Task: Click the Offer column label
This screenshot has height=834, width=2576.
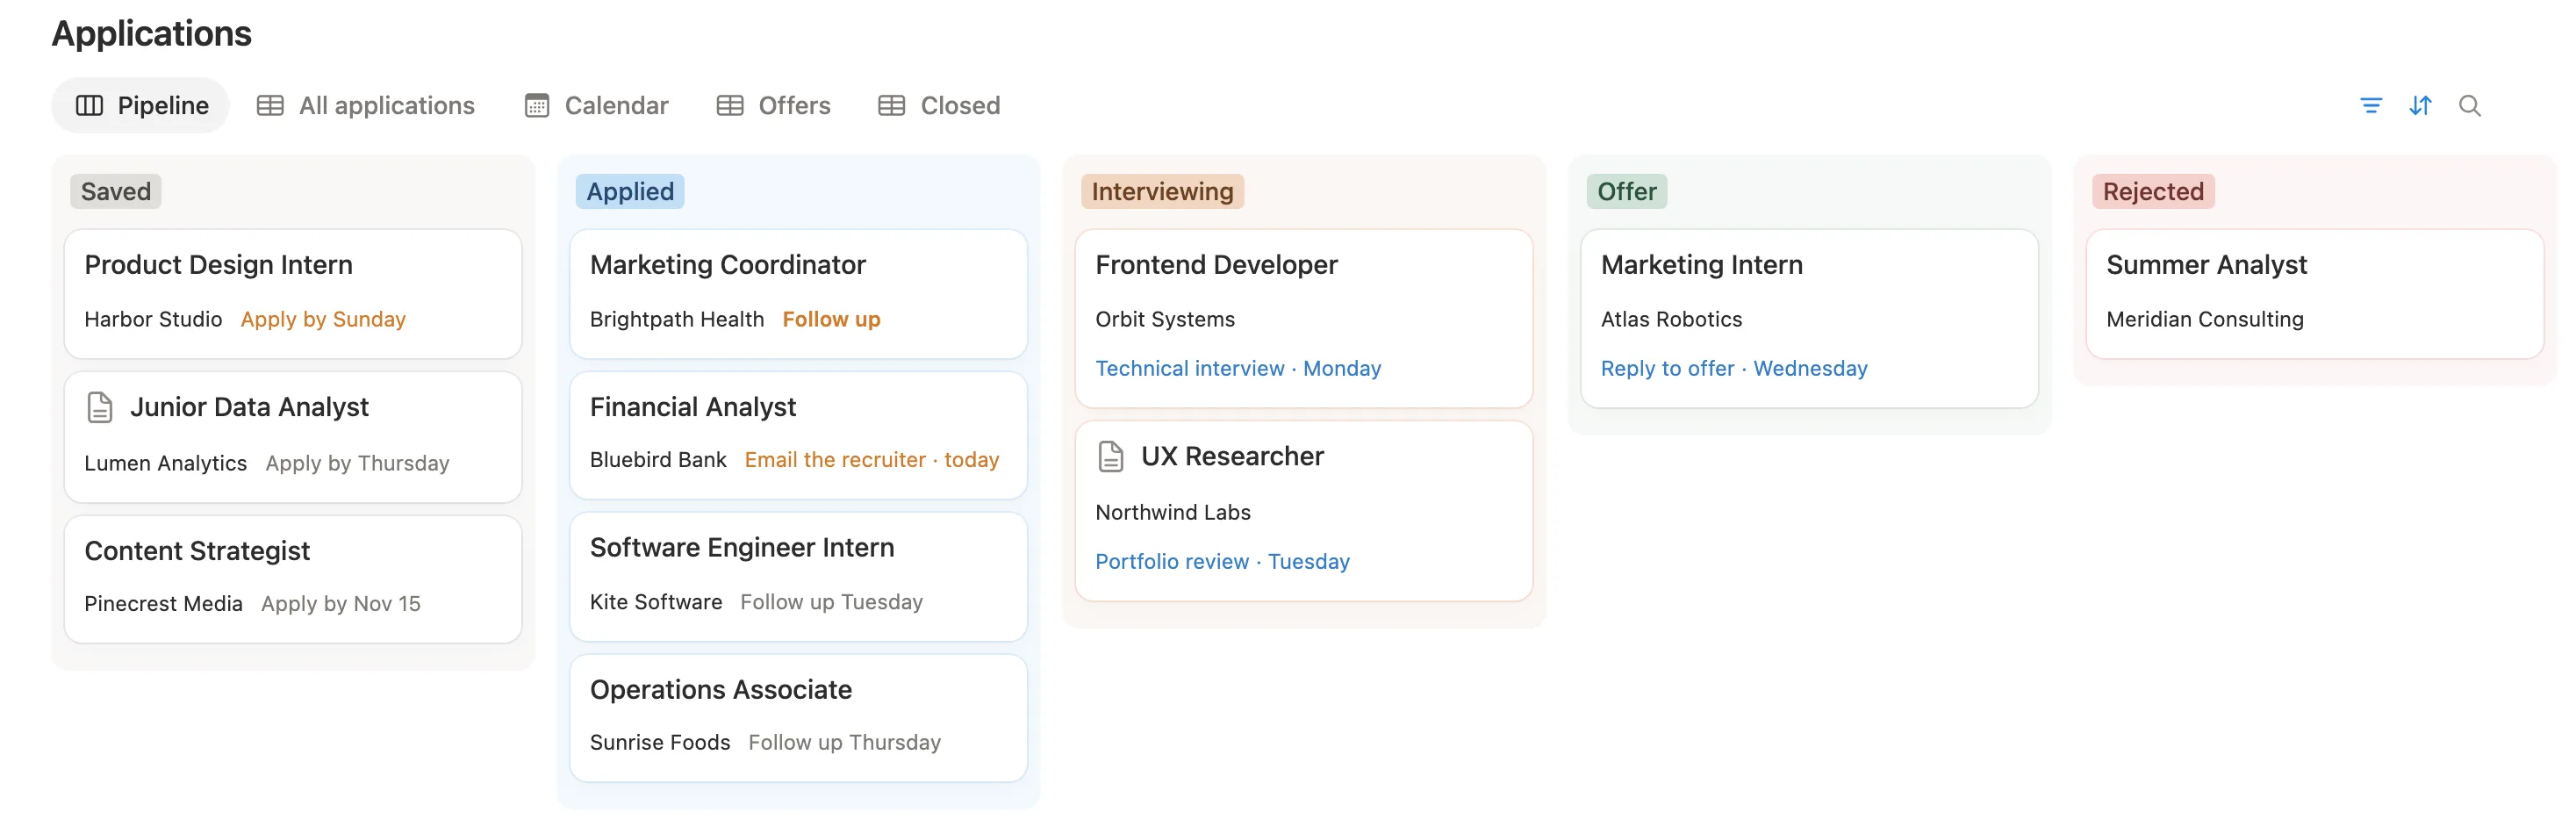Action: coord(1626,191)
